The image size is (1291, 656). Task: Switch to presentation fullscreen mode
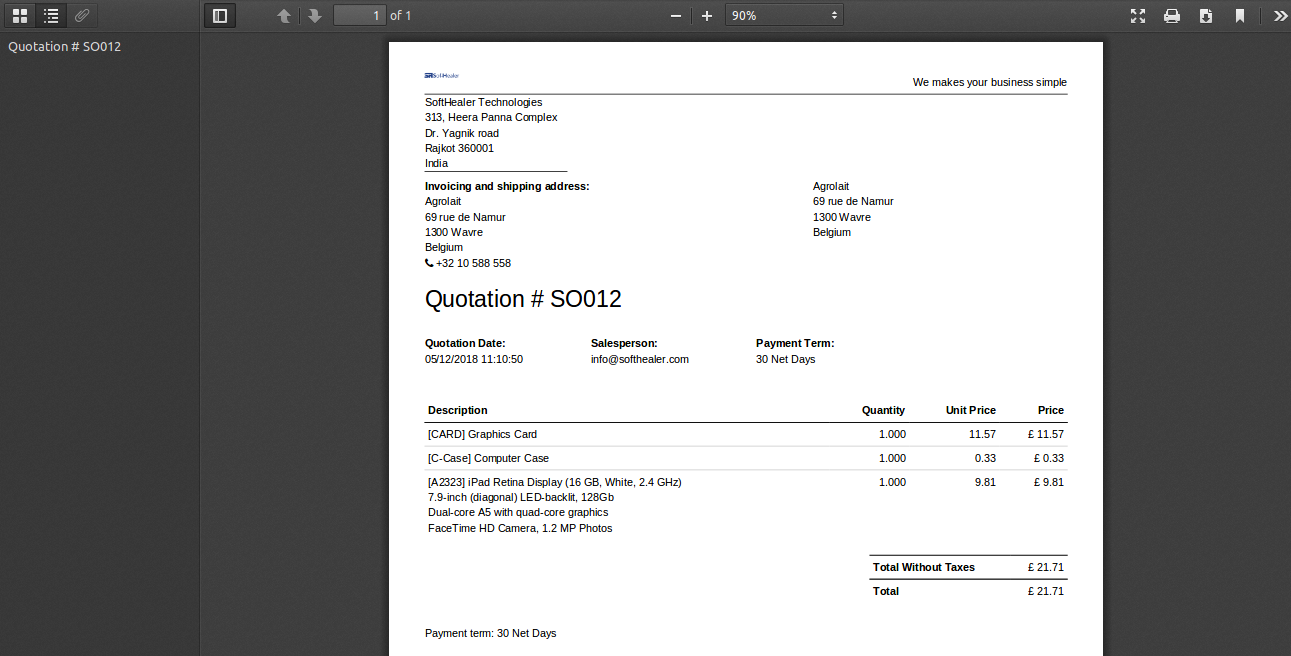pos(1138,15)
